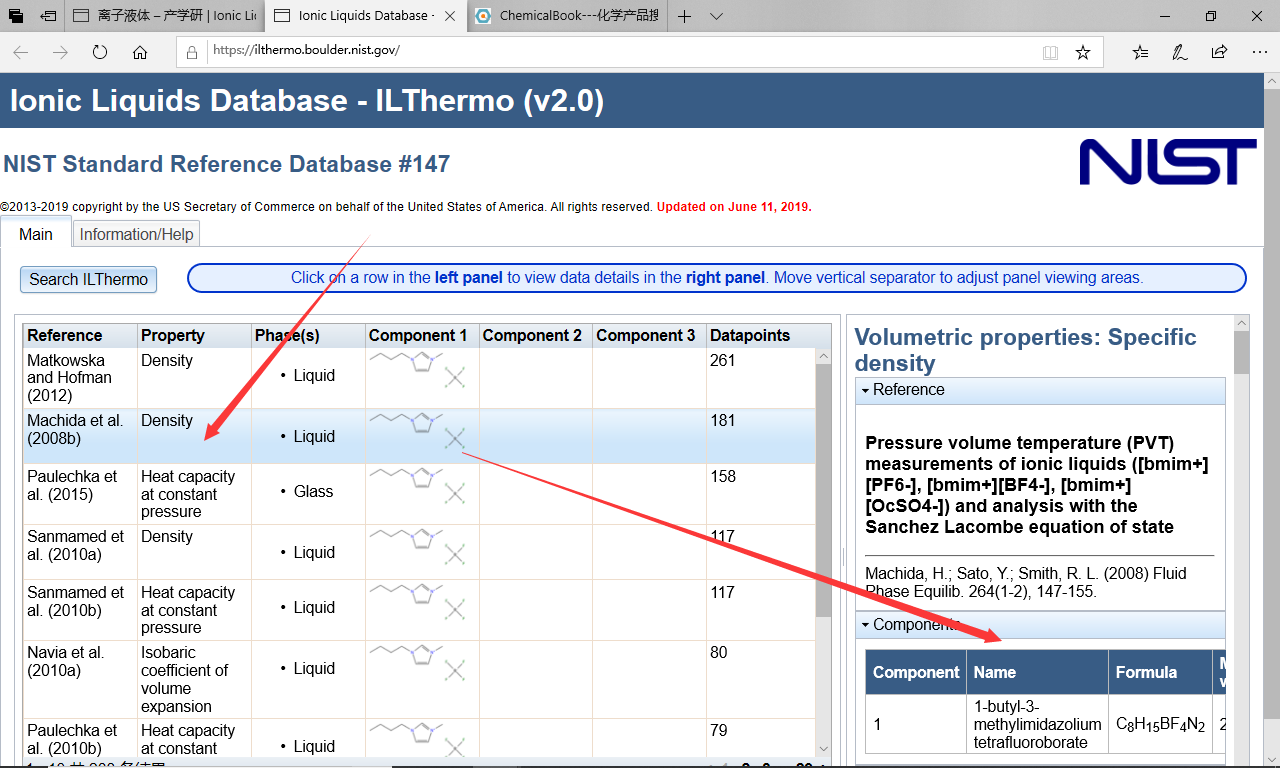Click the tabs you've set aside icon

pos(16,16)
